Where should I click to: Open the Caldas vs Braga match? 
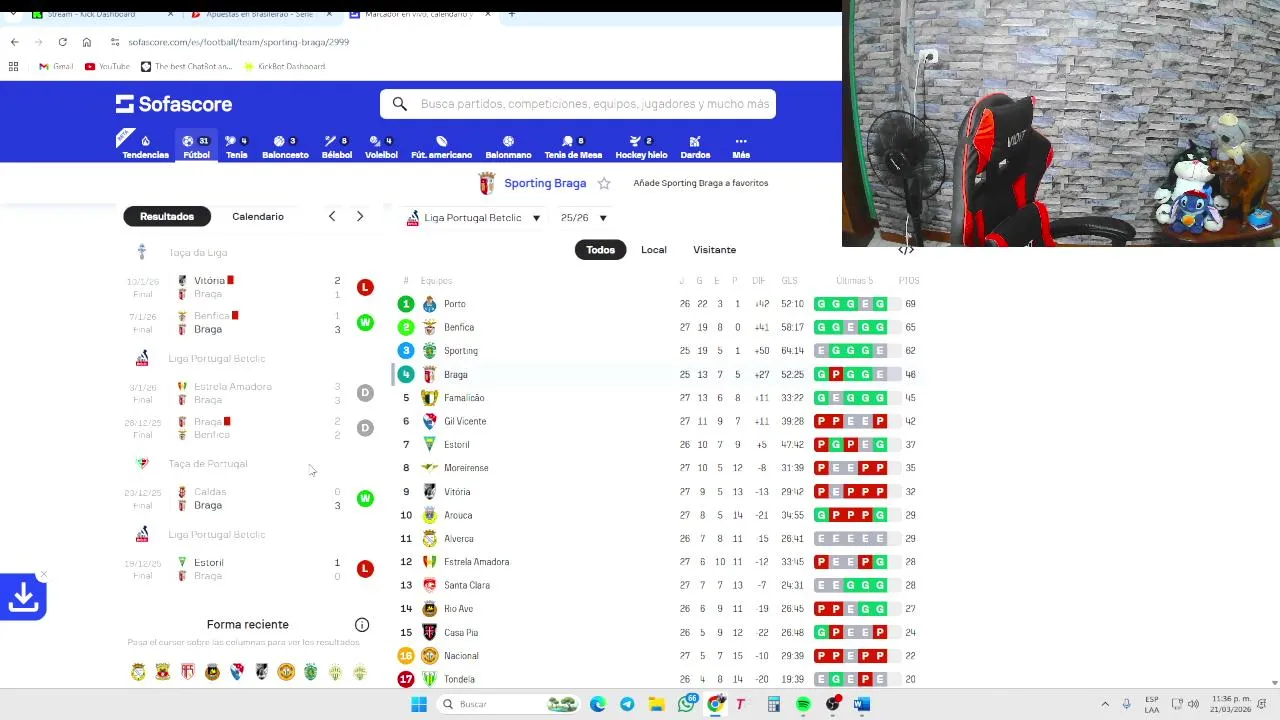click(250, 498)
